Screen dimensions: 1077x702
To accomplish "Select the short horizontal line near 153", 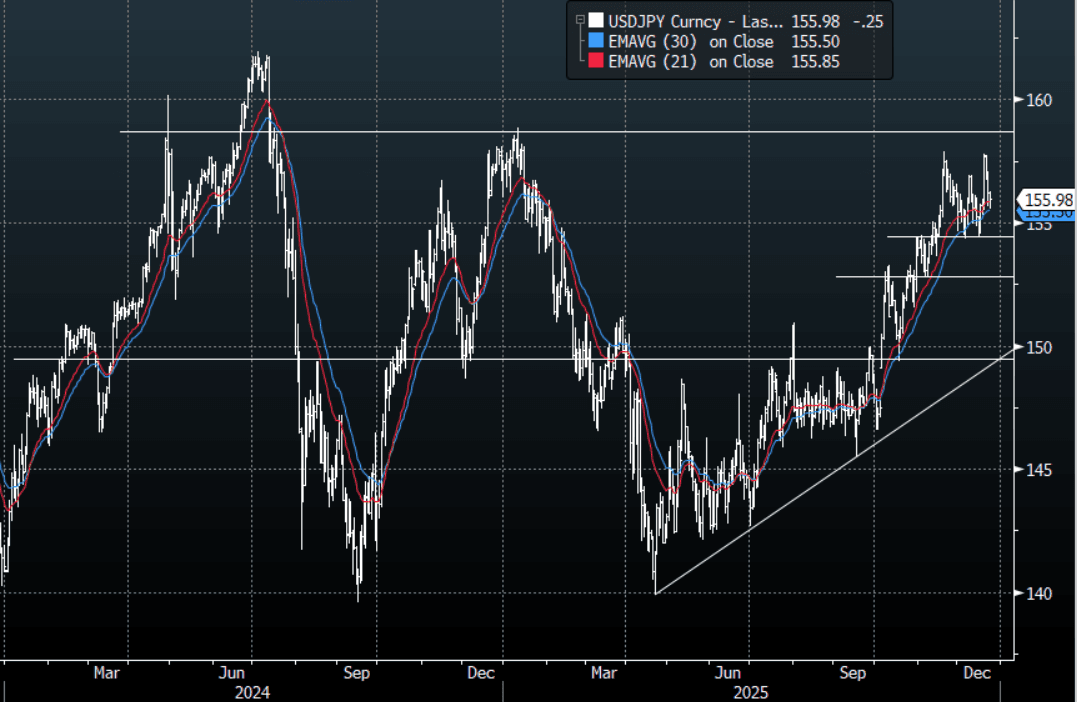I will point(925,276).
